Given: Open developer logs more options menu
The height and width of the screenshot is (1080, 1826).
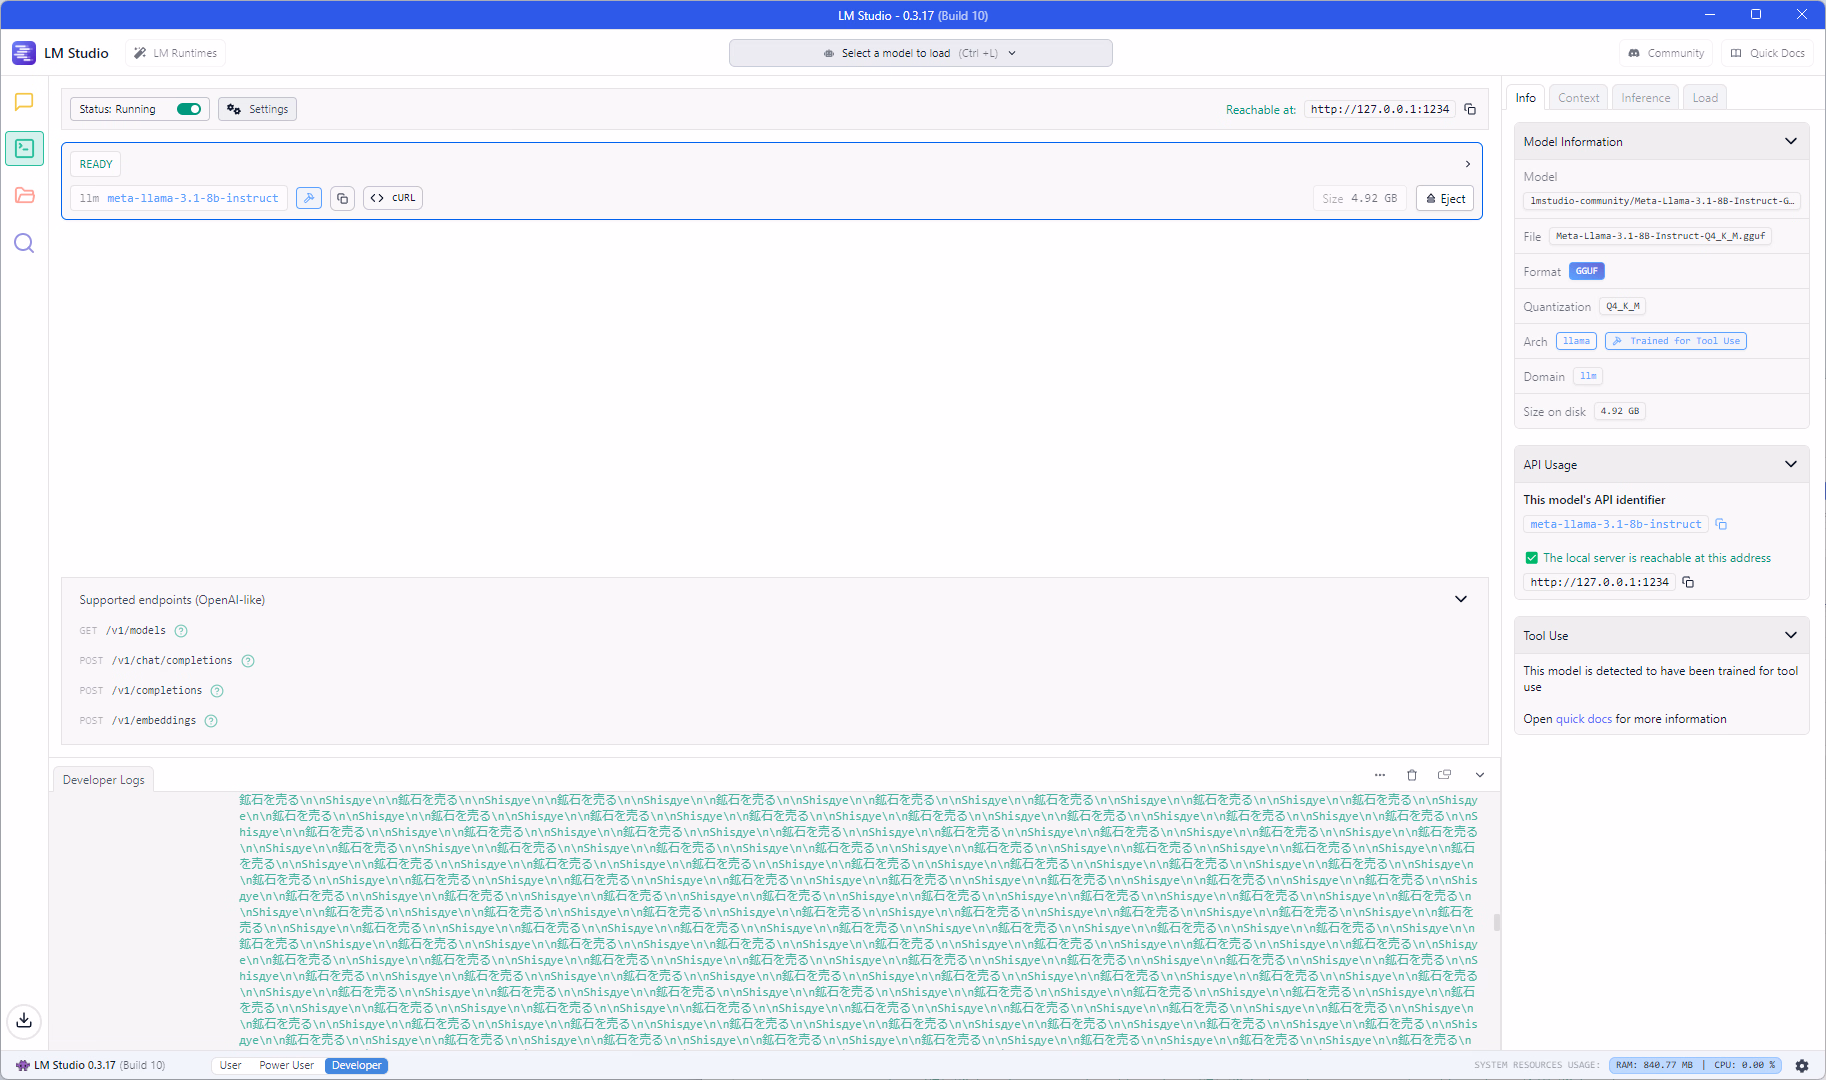Looking at the screenshot, I should pyautogui.click(x=1380, y=775).
